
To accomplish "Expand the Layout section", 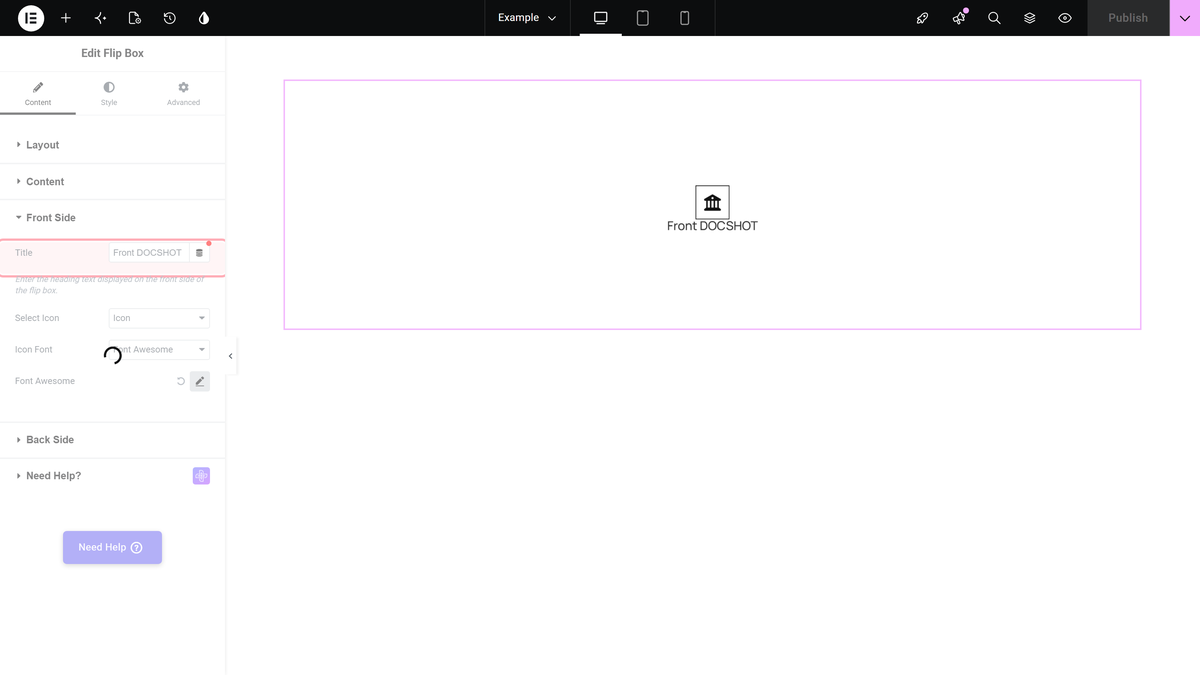I will (x=112, y=145).
